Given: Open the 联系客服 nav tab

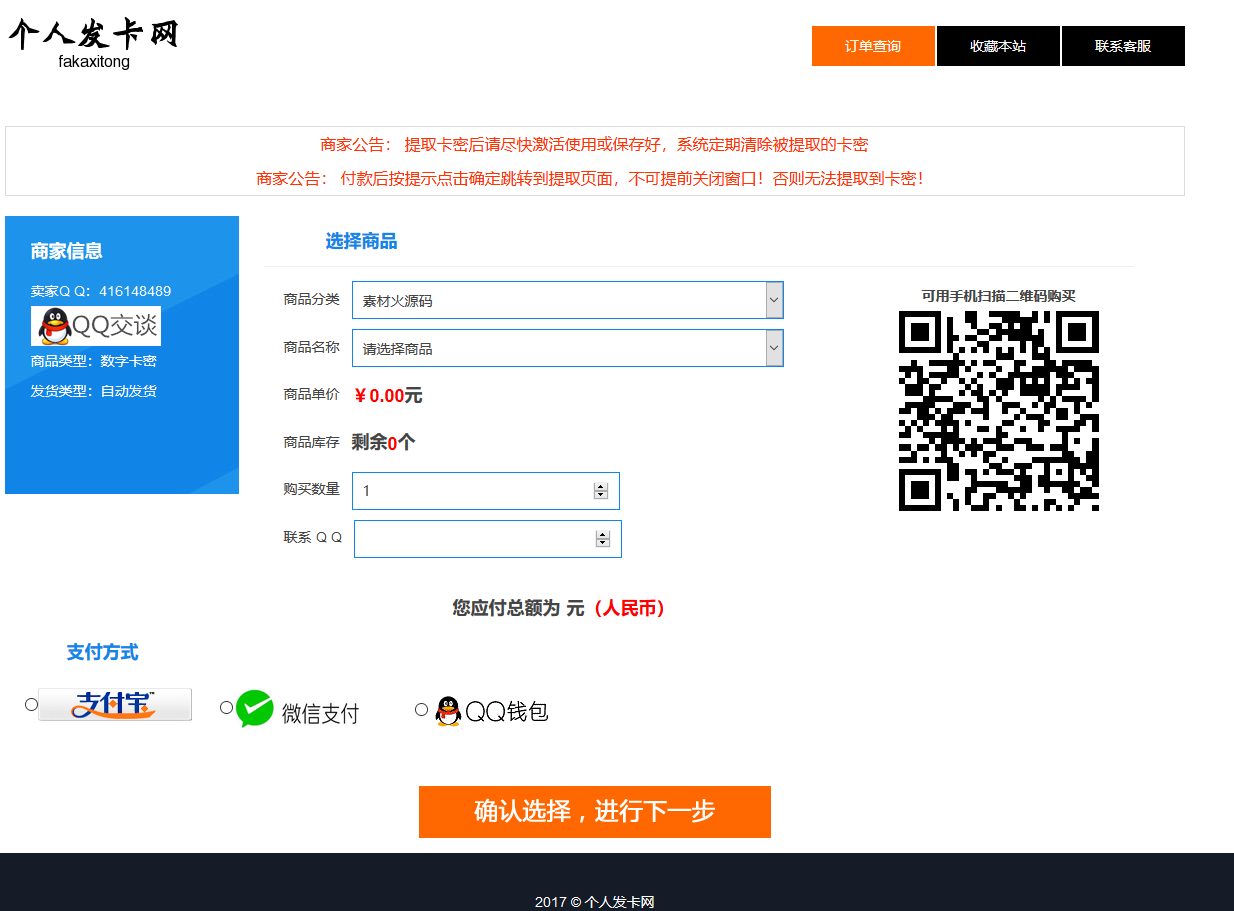Looking at the screenshot, I should coord(1123,46).
